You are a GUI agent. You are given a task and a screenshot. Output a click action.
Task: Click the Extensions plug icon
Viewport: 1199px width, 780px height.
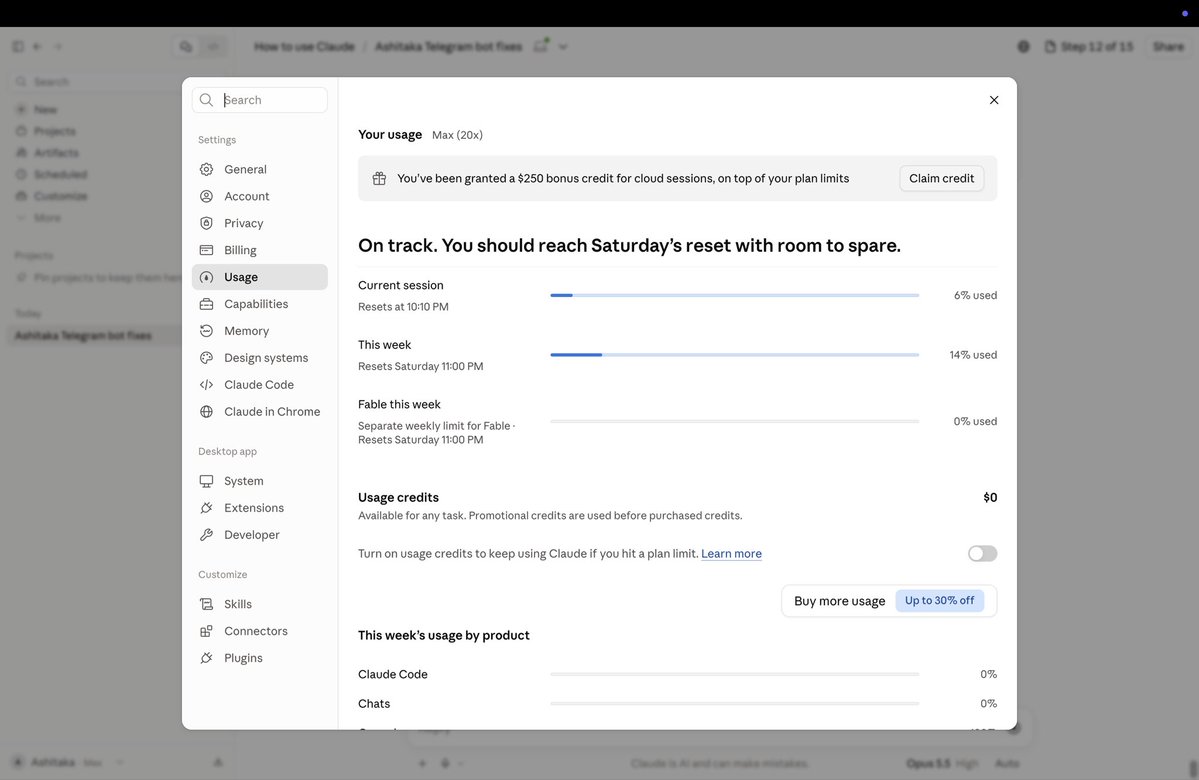[206, 508]
